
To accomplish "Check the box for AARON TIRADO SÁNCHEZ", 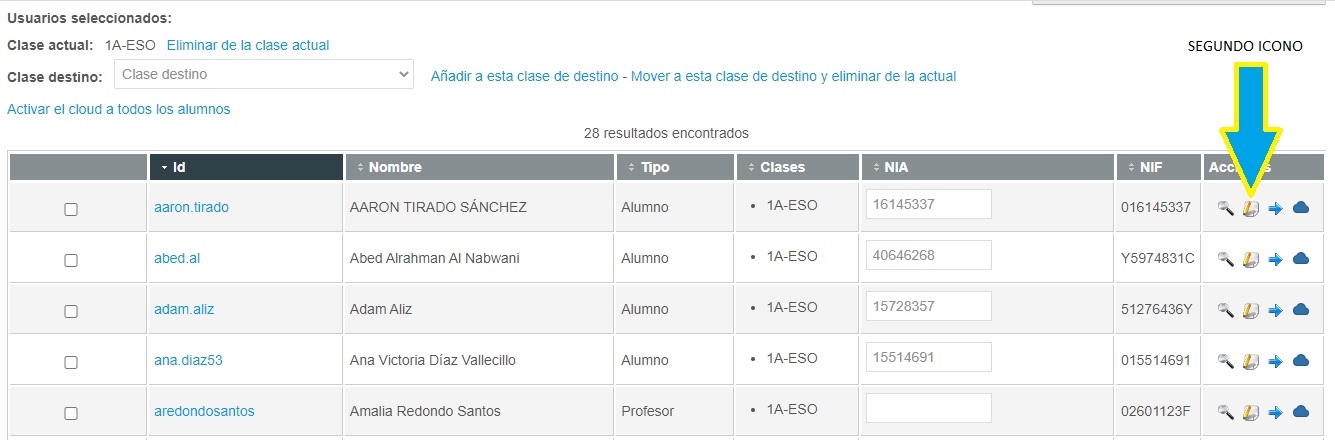I will point(71,209).
